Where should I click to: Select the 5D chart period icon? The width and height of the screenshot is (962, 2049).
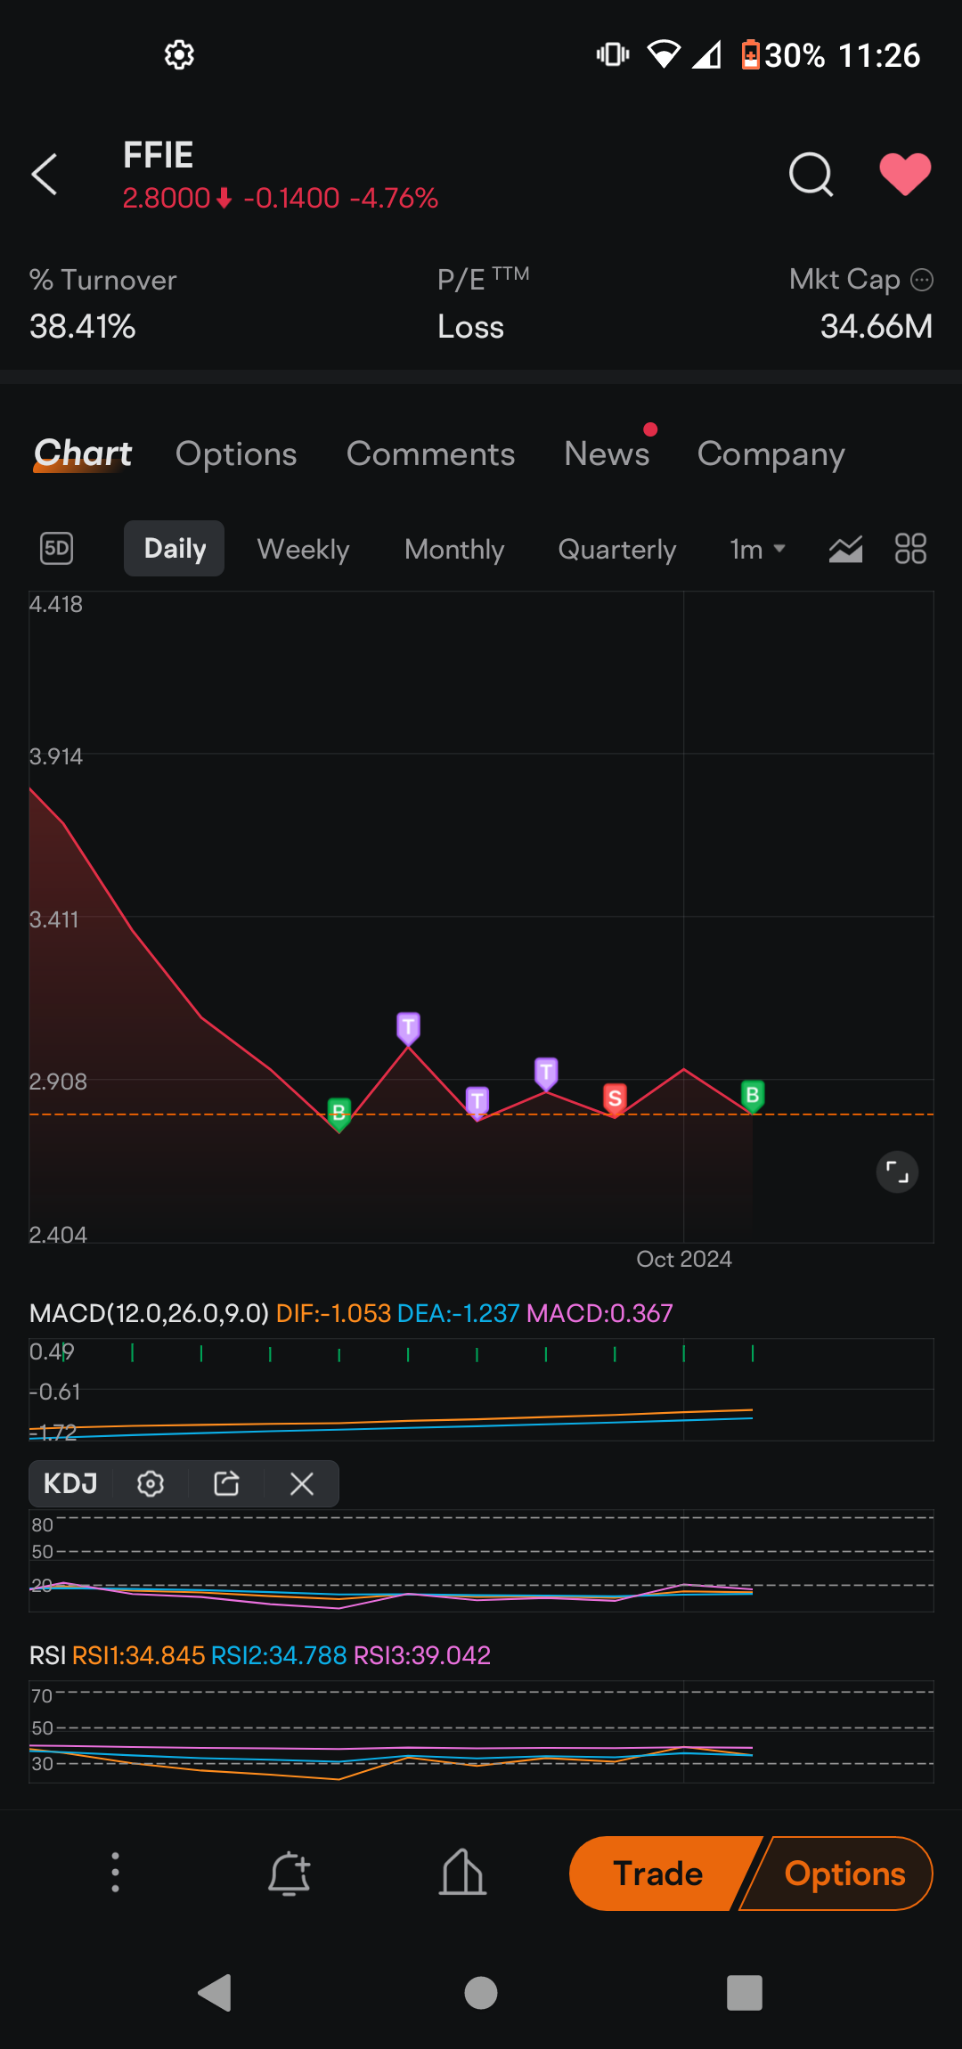click(x=57, y=548)
